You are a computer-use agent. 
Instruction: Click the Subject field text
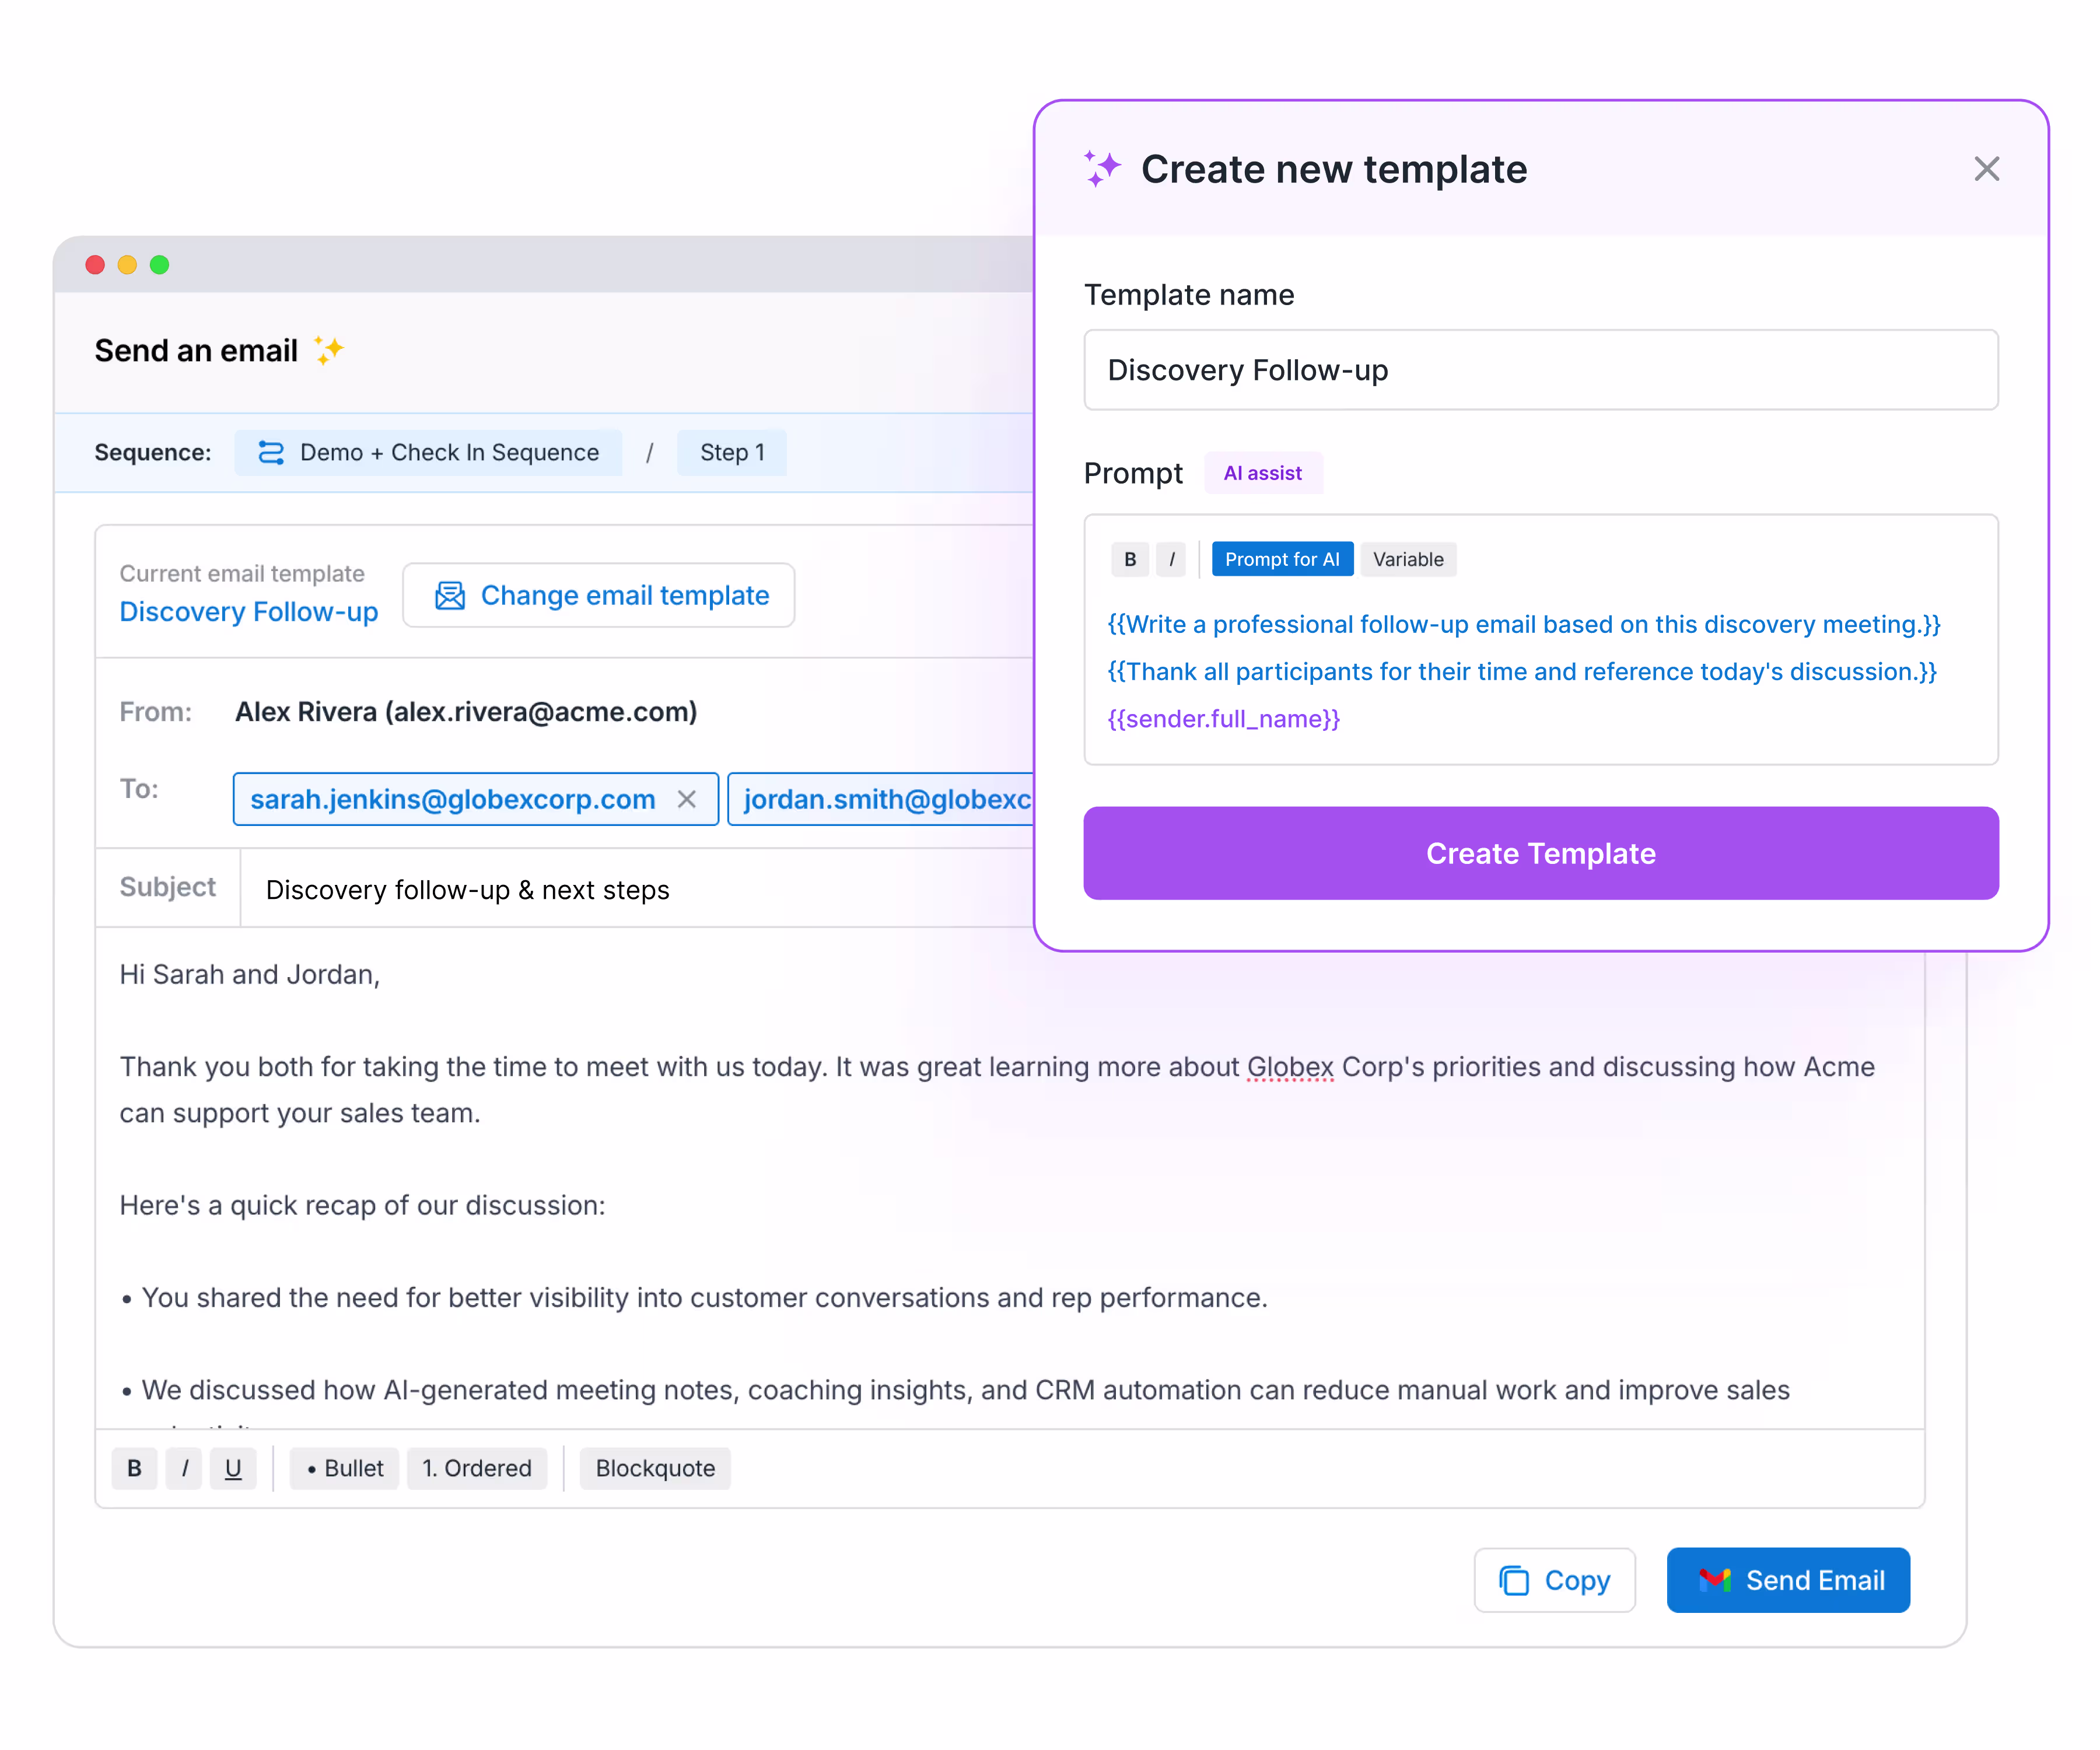[x=467, y=890]
